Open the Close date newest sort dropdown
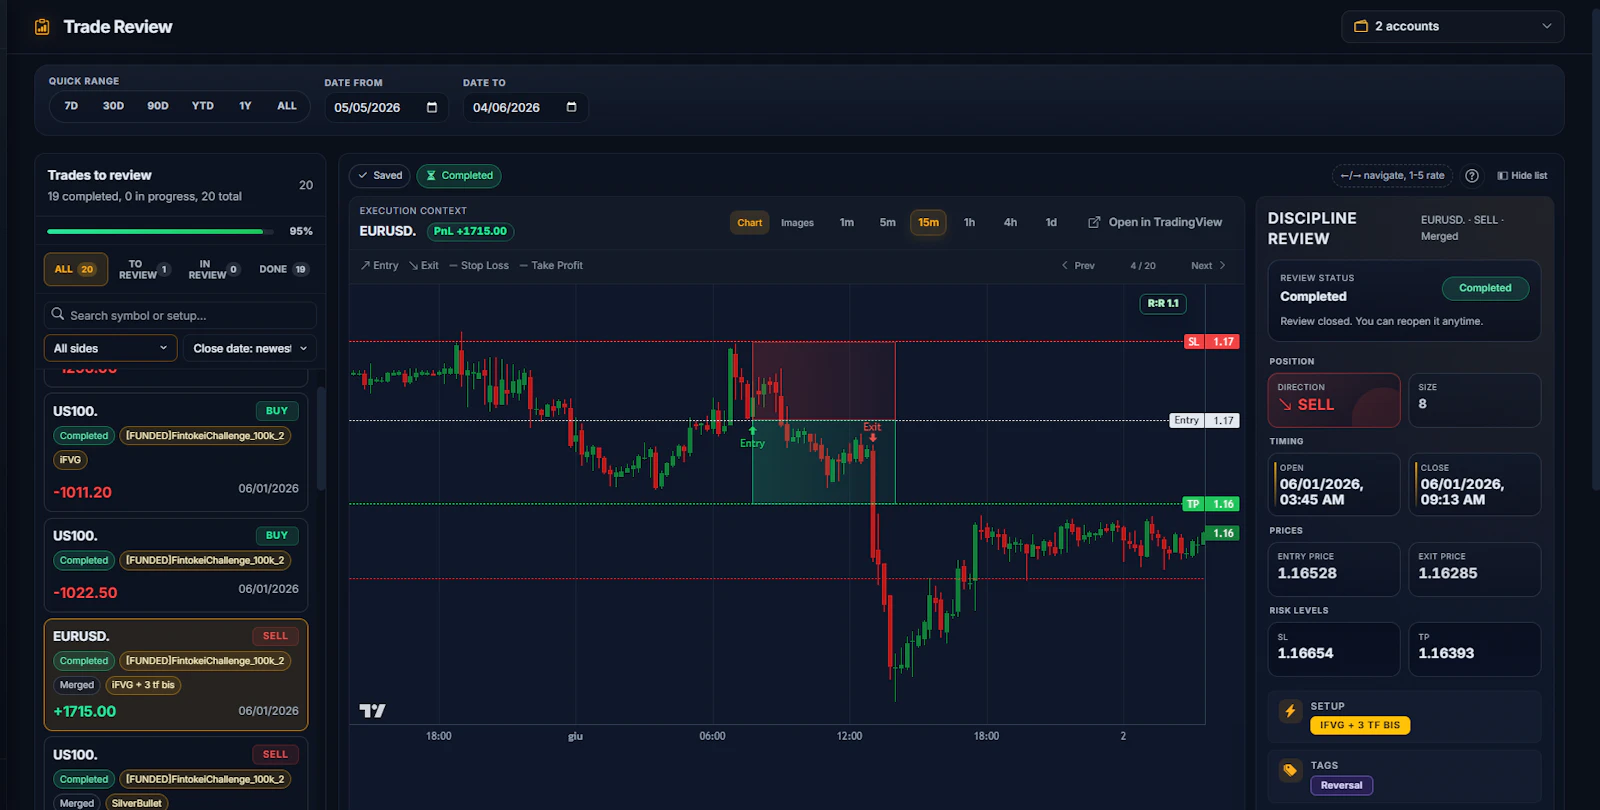Image resolution: width=1600 pixels, height=810 pixels. 250,348
